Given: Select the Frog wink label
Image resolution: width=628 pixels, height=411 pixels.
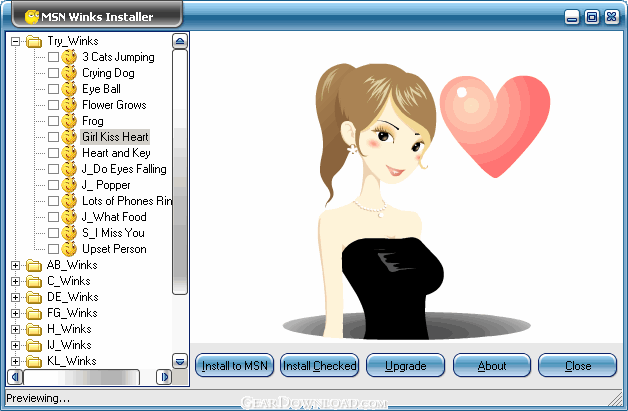Looking at the screenshot, I should pos(93,121).
